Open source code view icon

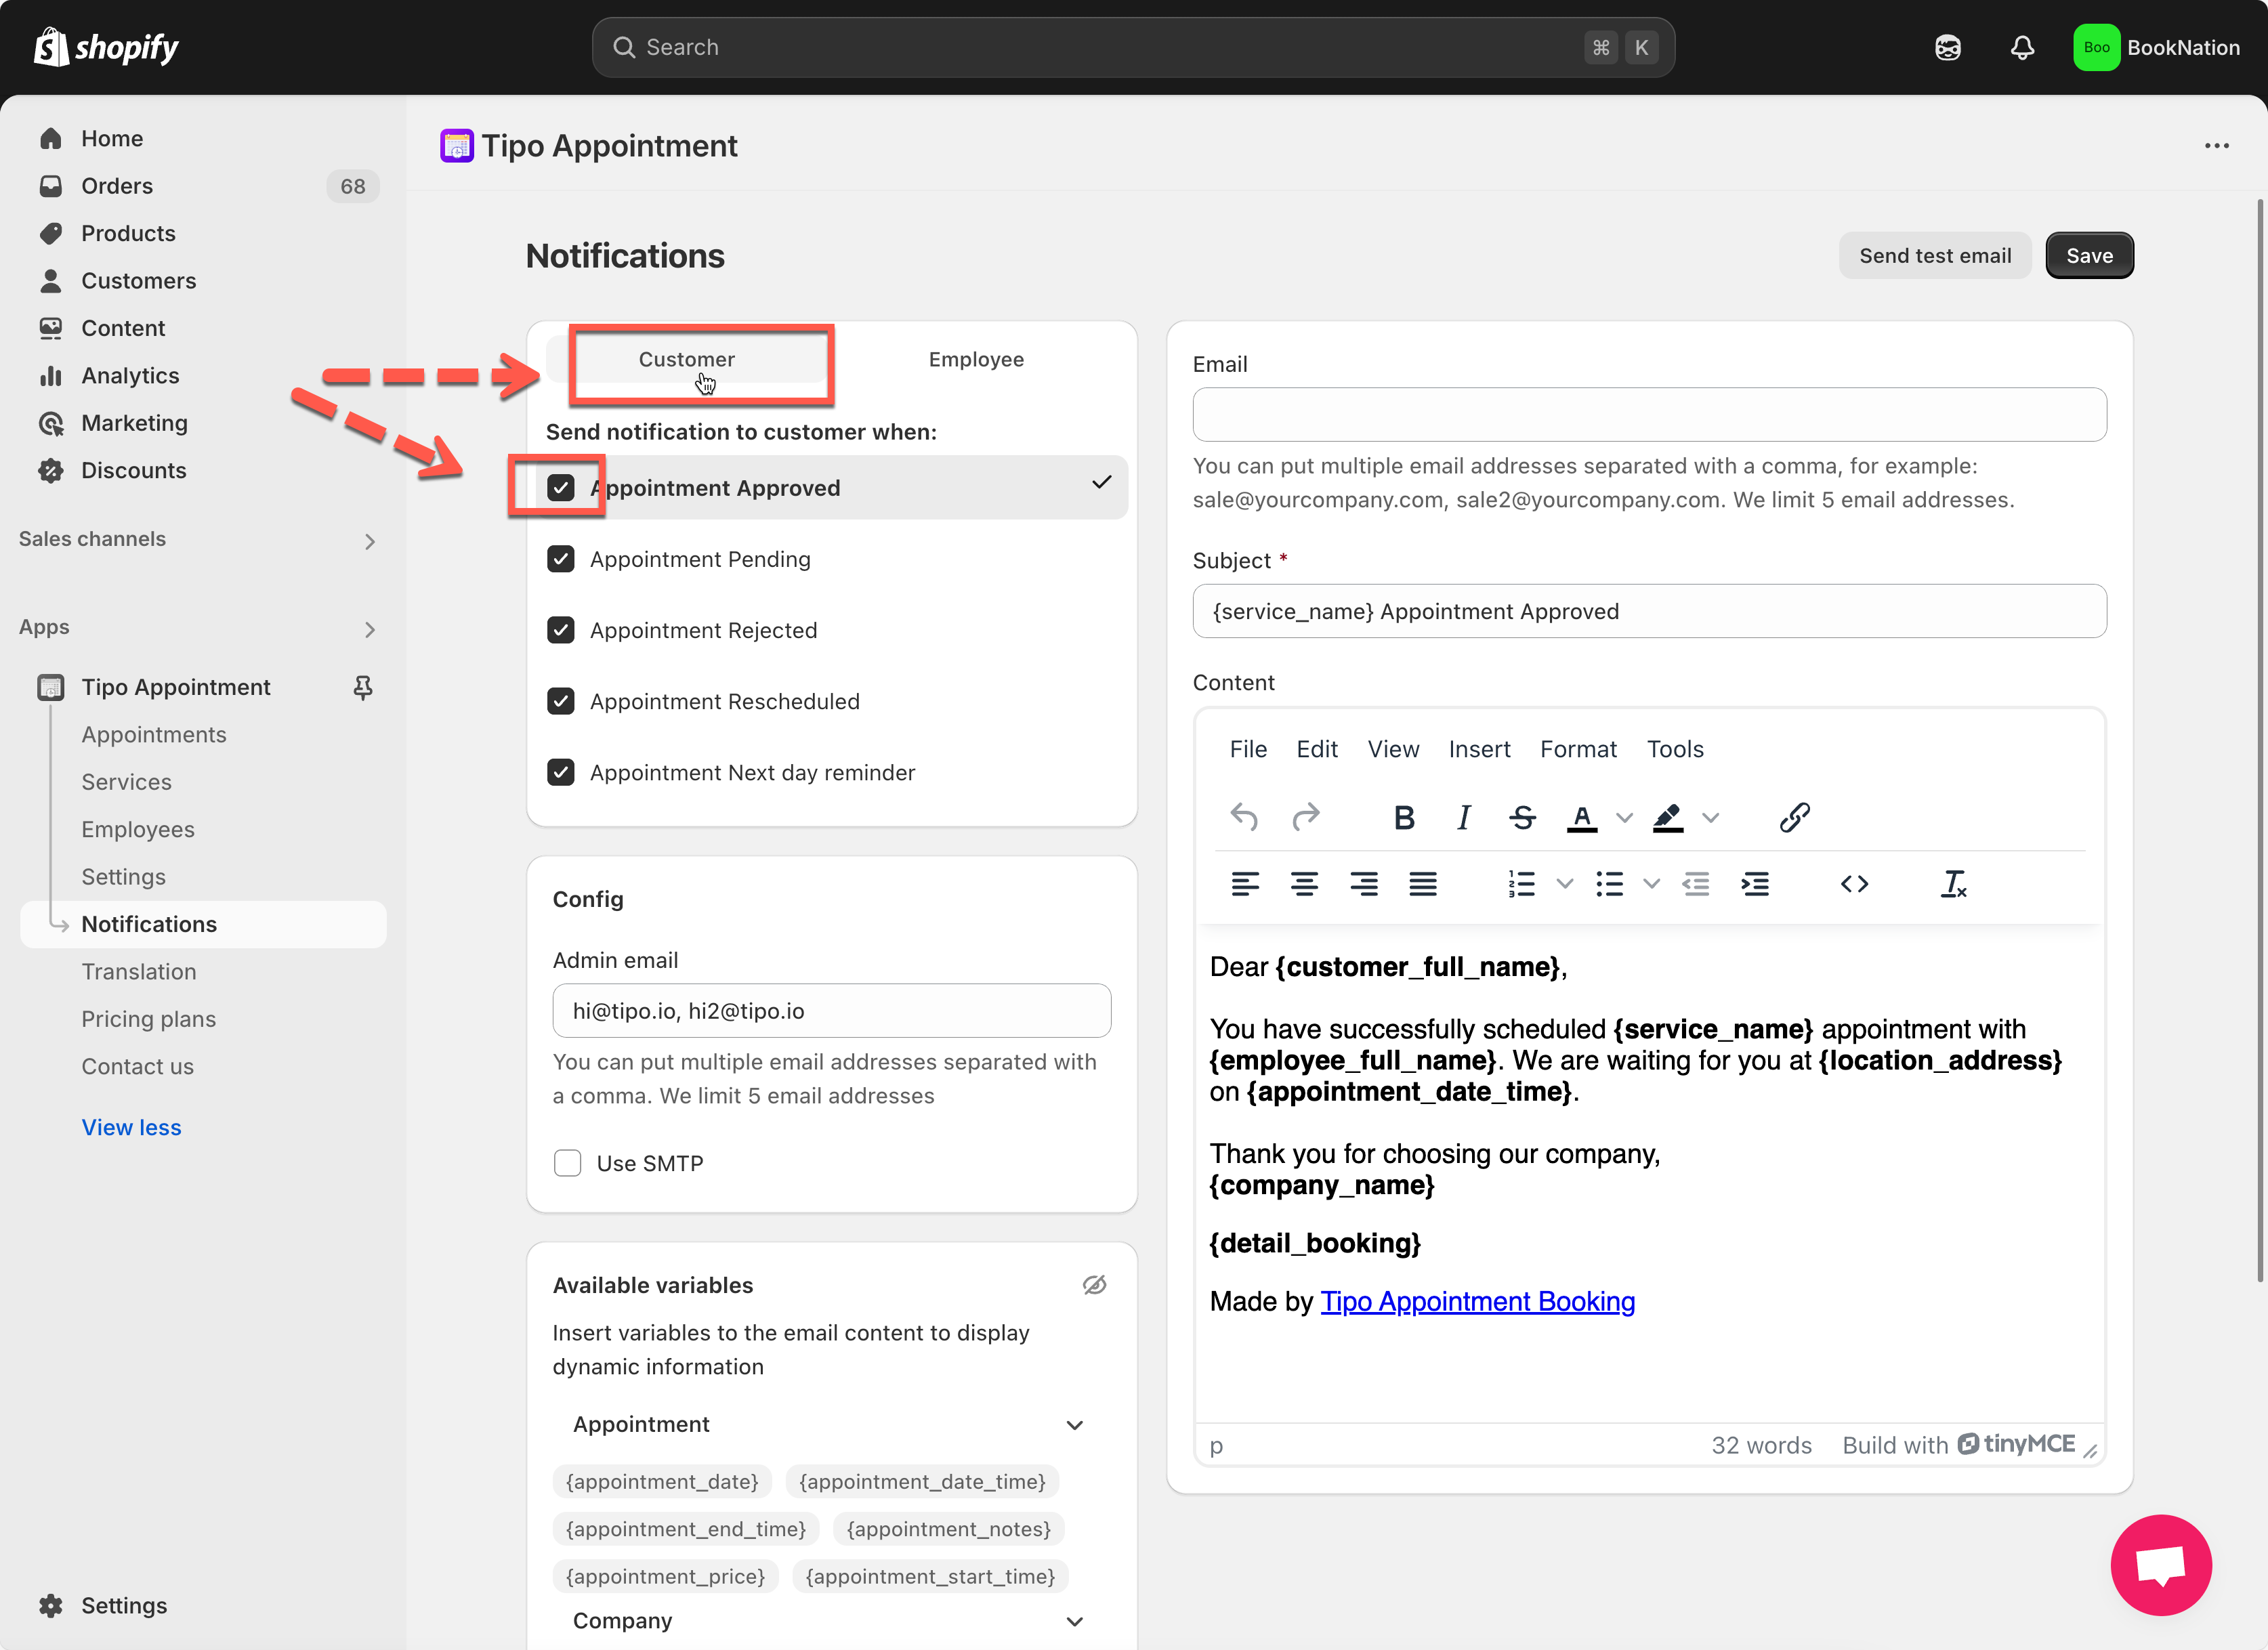coord(1854,884)
